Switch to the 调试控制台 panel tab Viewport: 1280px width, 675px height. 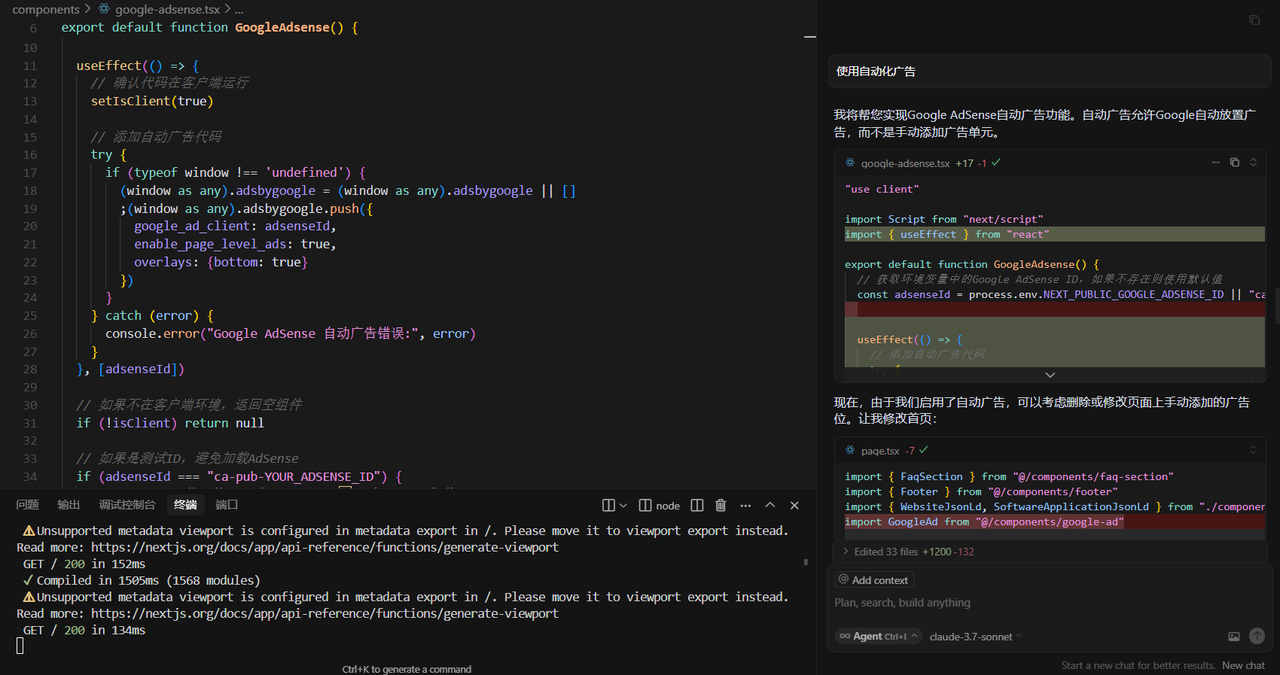coord(127,505)
